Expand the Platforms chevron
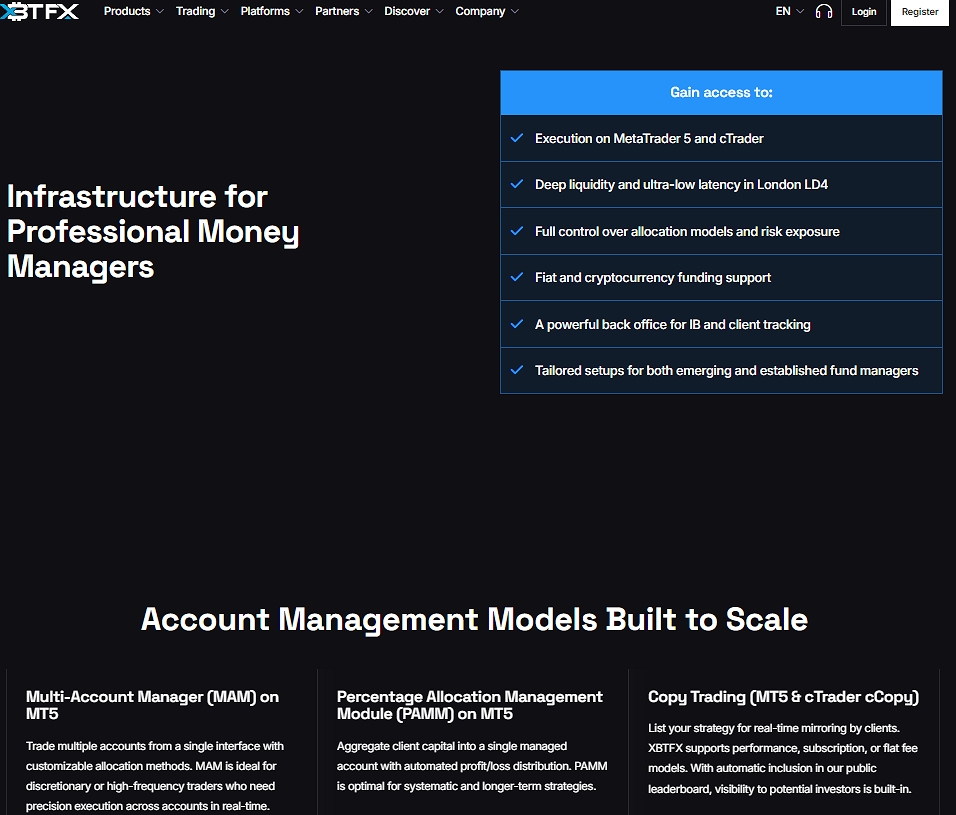Viewport: 956px width, 815px height. (x=299, y=12)
